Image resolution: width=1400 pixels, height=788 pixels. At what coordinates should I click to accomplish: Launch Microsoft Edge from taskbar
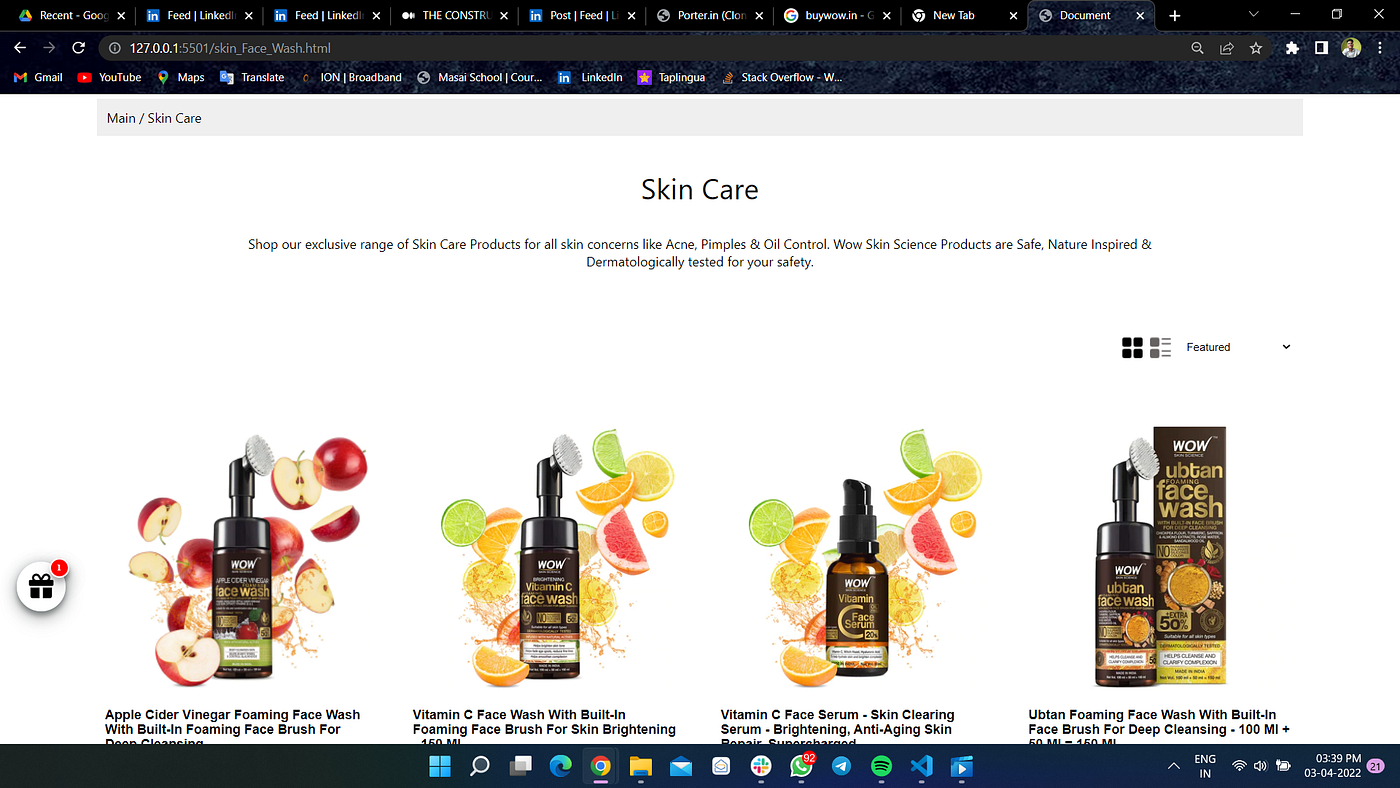point(560,767)
